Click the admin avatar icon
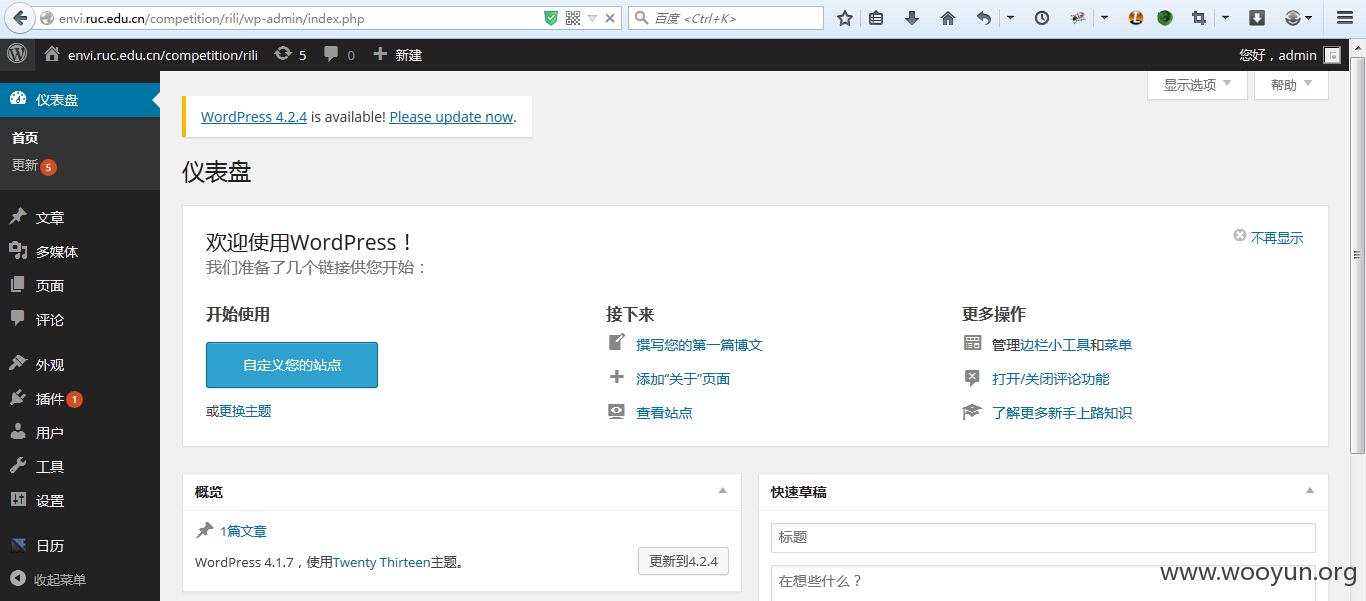Screen dimensions: 1366x601 (x=1332, y=56)
